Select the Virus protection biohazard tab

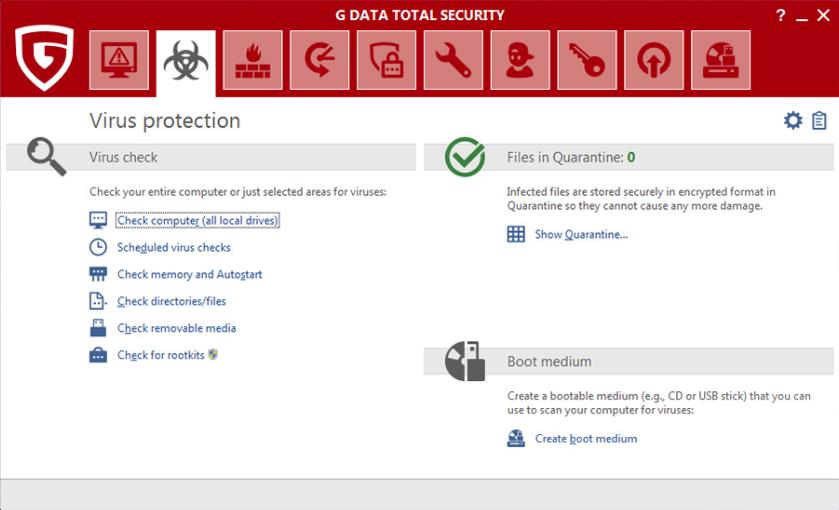pyautogui.click(x=186, y=63)
